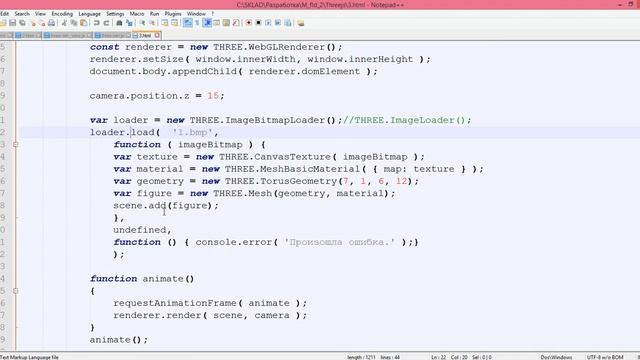Viewport: 640px width, 360px height.
Task: Run macro multiple times icon
Action: [x=278, y=23]
